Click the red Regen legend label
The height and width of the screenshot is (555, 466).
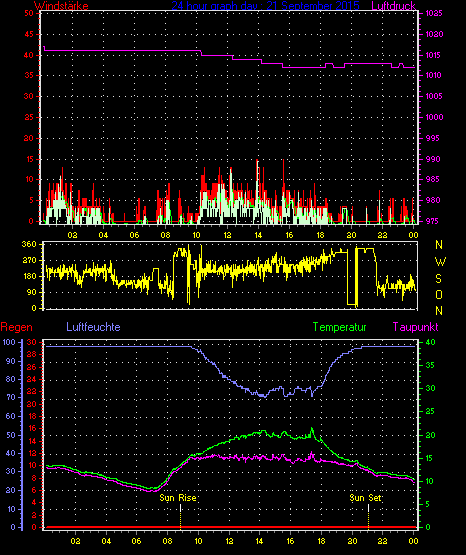17,327
